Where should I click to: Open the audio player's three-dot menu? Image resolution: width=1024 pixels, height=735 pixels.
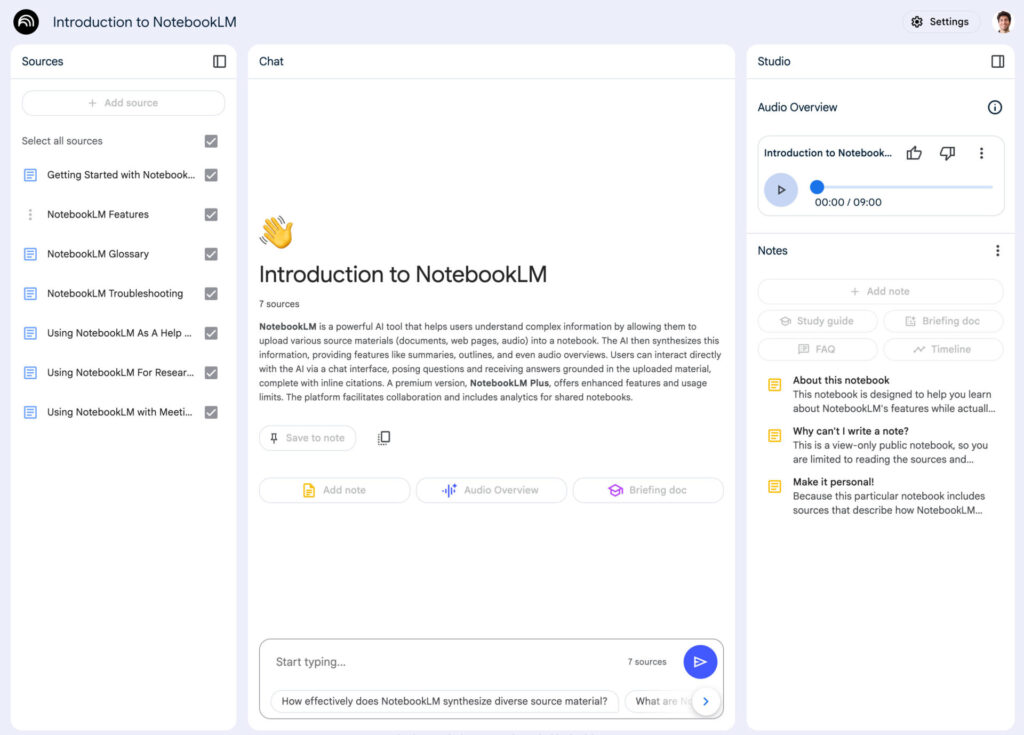981,153
